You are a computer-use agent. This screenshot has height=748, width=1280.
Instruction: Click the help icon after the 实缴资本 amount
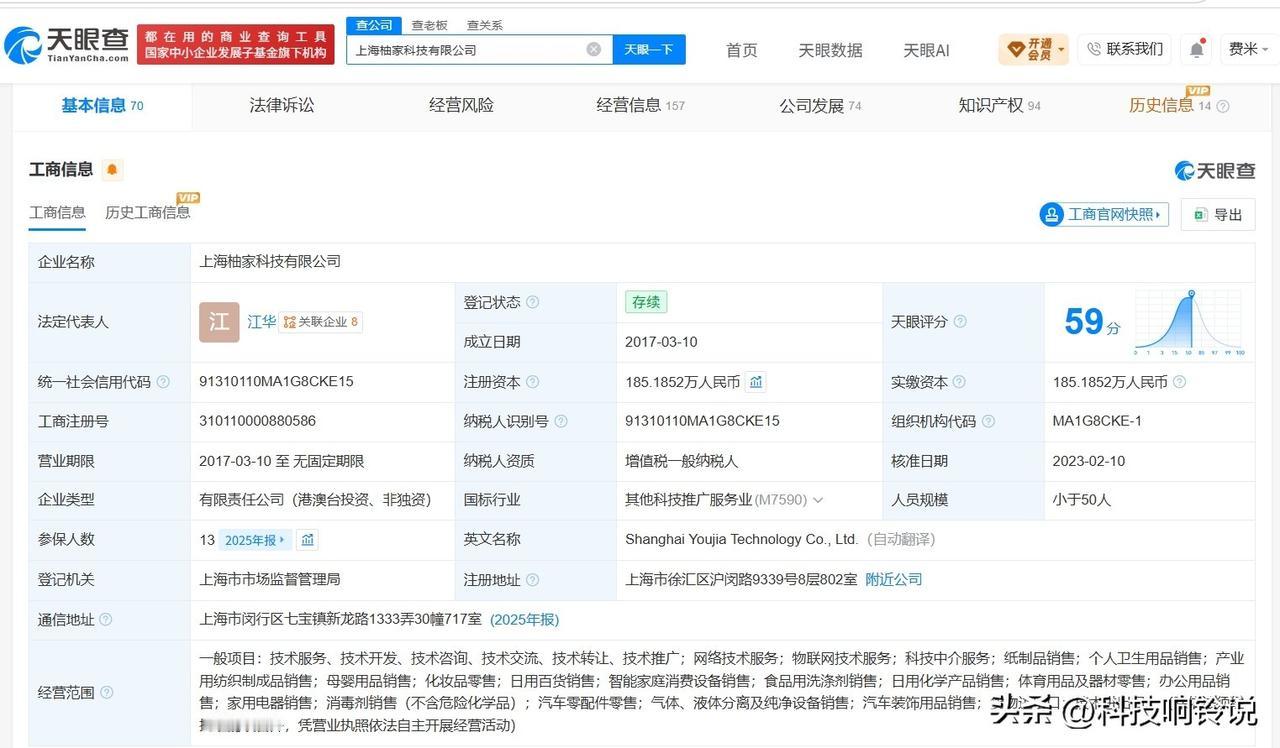(1179, 382)
